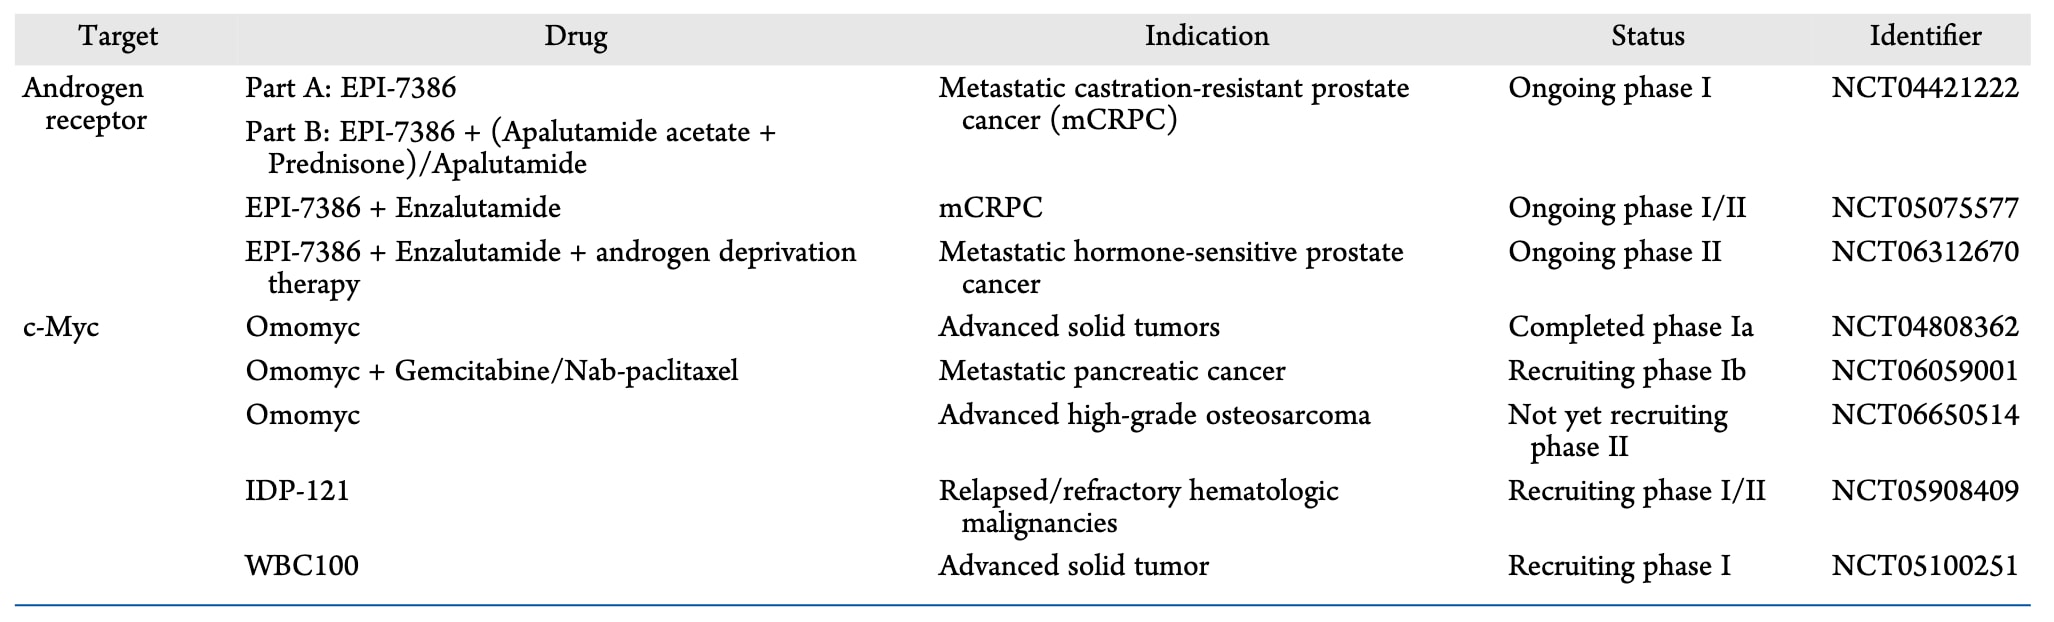Click the NCT04808362 identifier
Viewport: 2054px width, 622px height.
[1924, 327]
